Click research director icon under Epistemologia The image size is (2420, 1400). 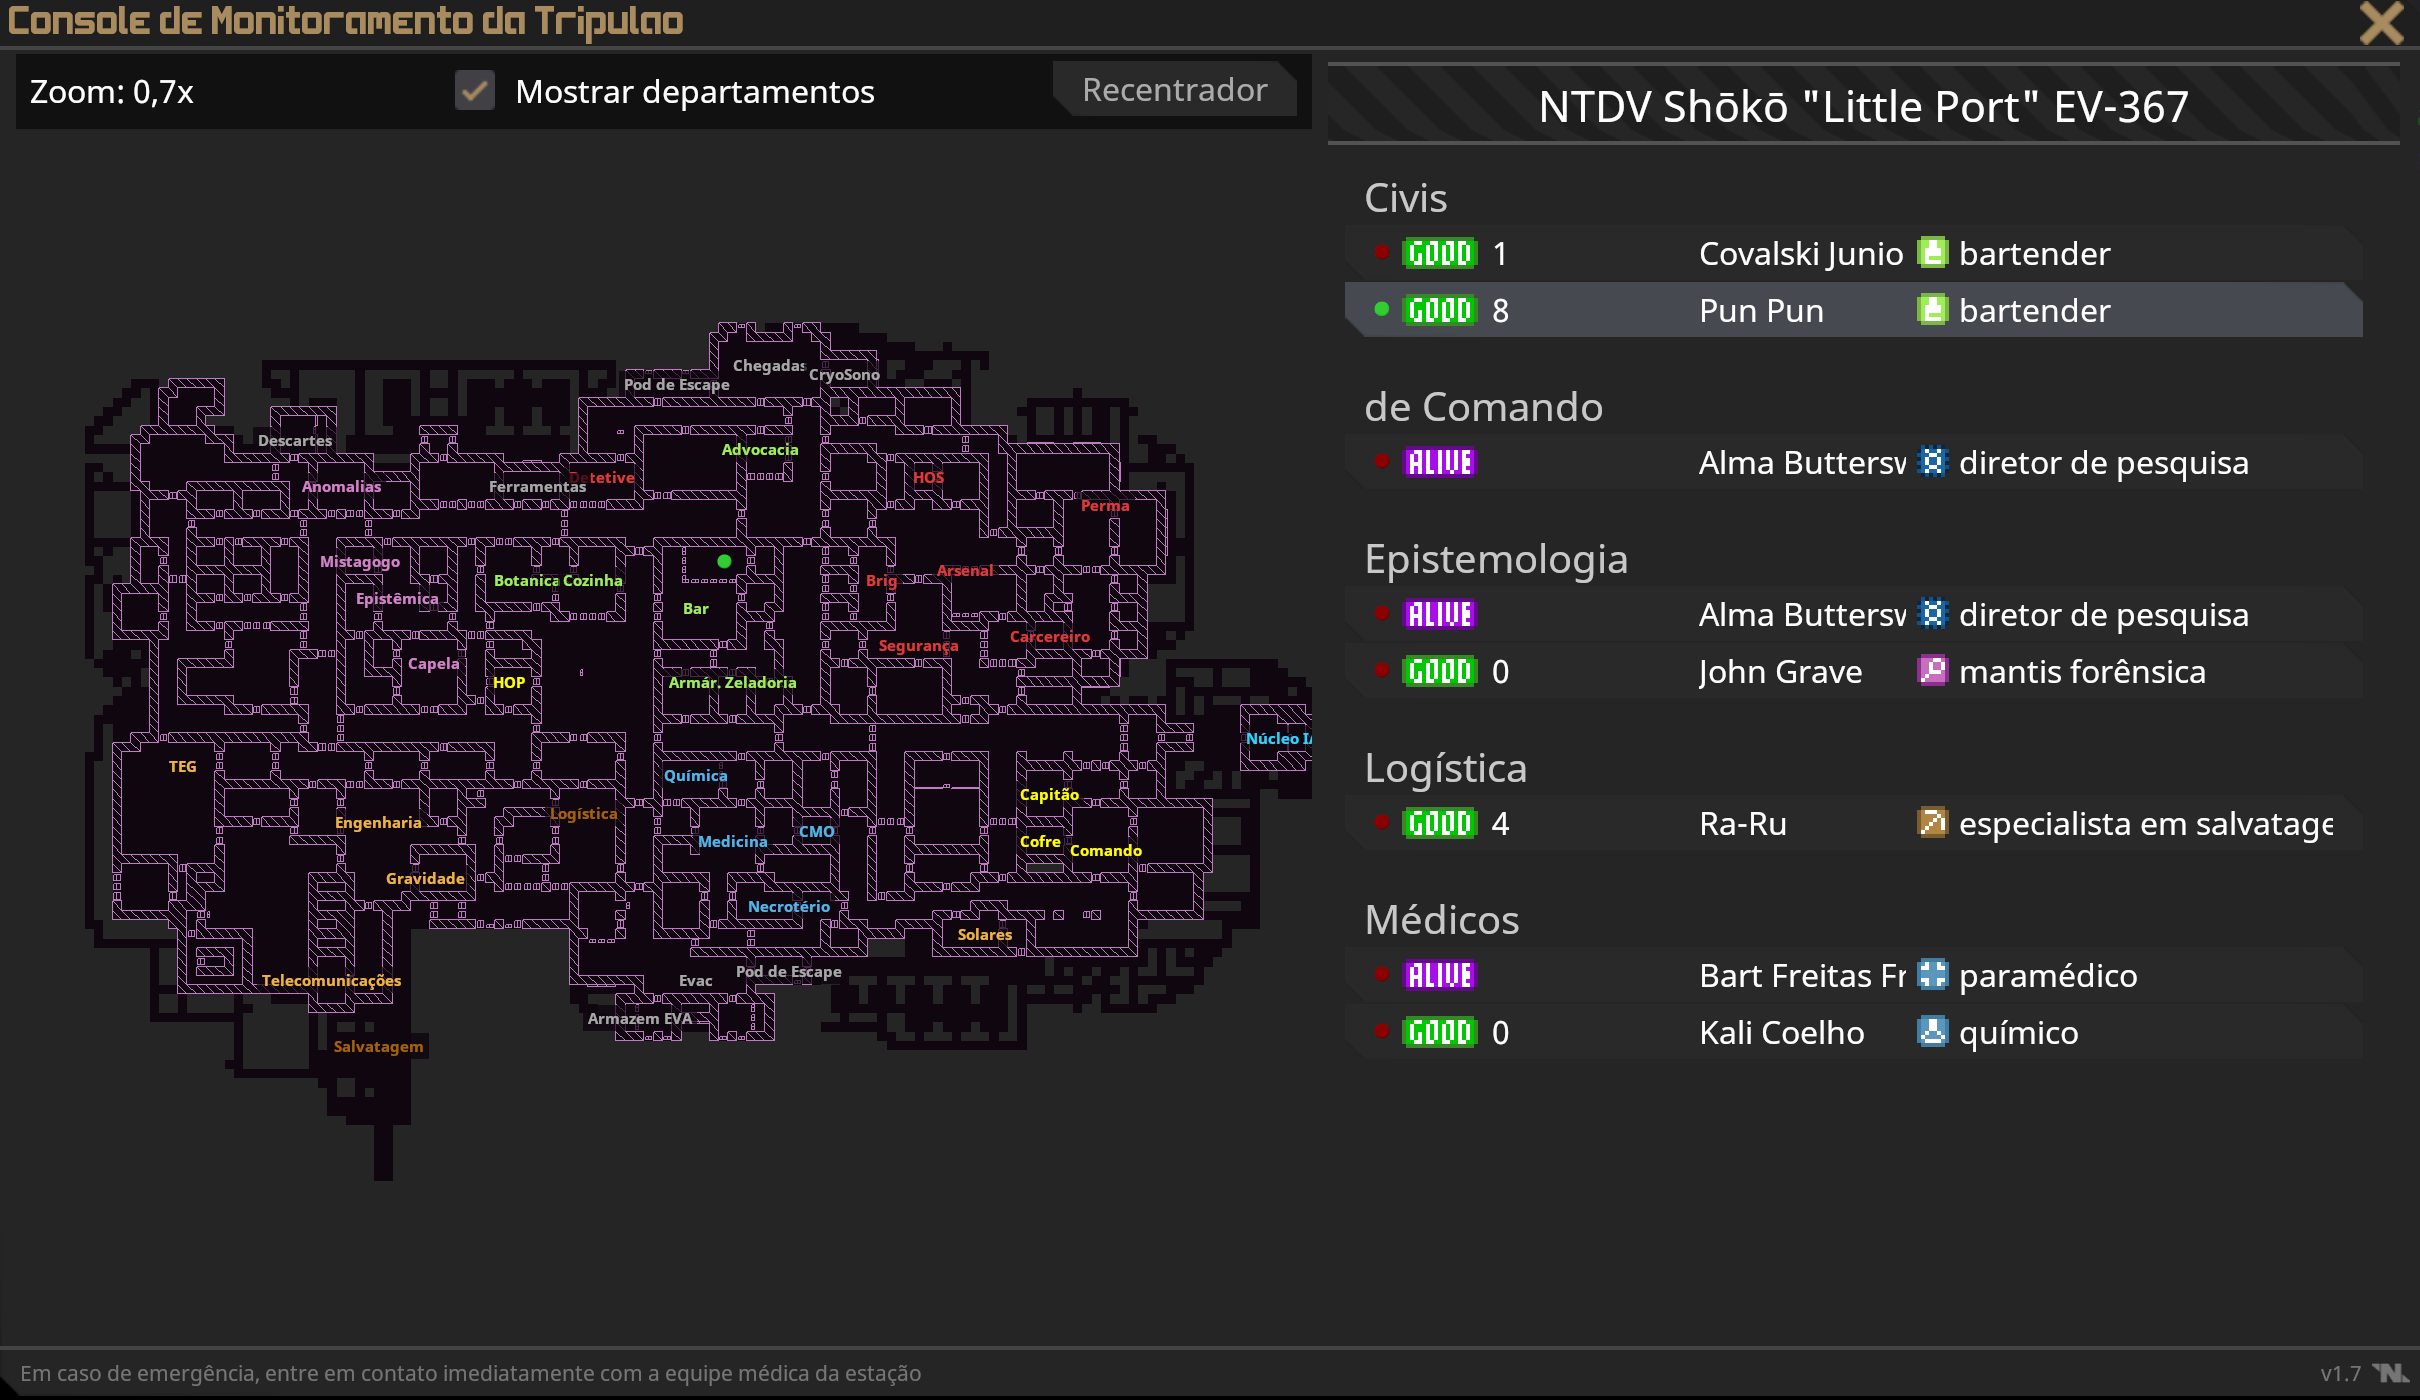point(1933,614)
